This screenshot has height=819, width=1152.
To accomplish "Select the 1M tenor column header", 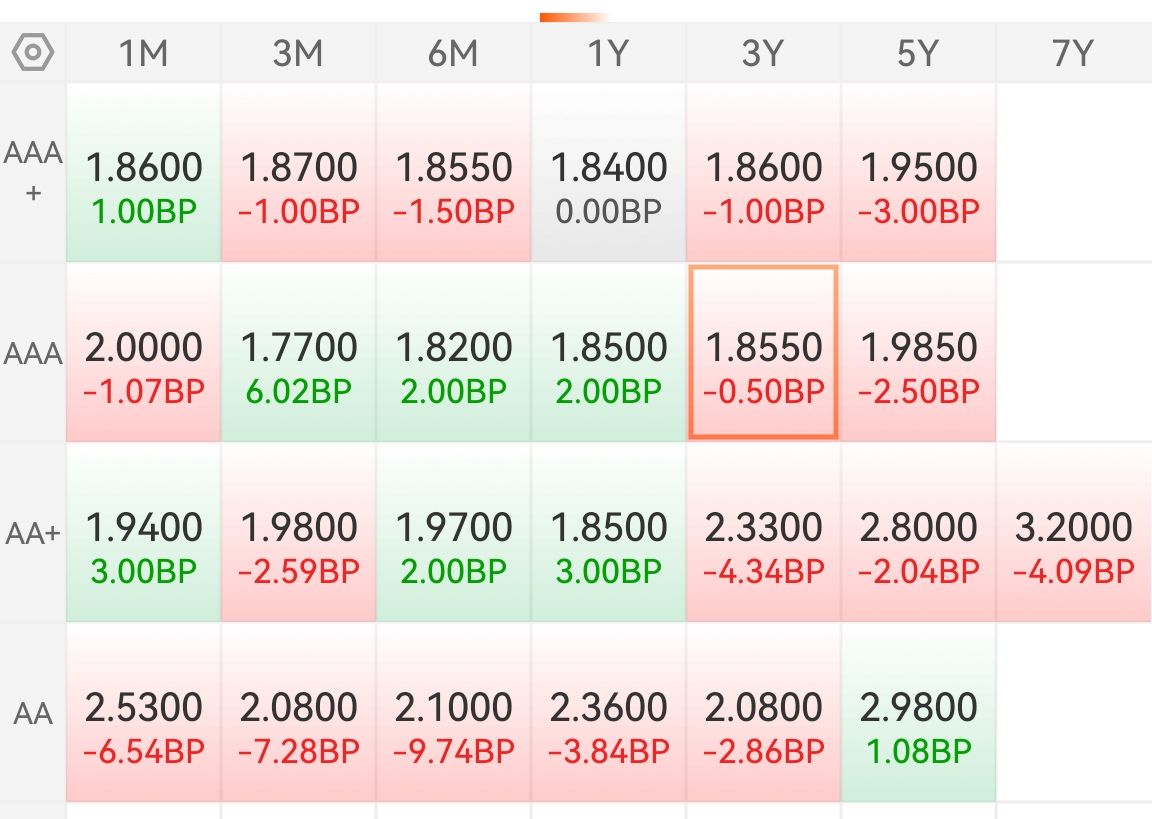I will (143, 53).
